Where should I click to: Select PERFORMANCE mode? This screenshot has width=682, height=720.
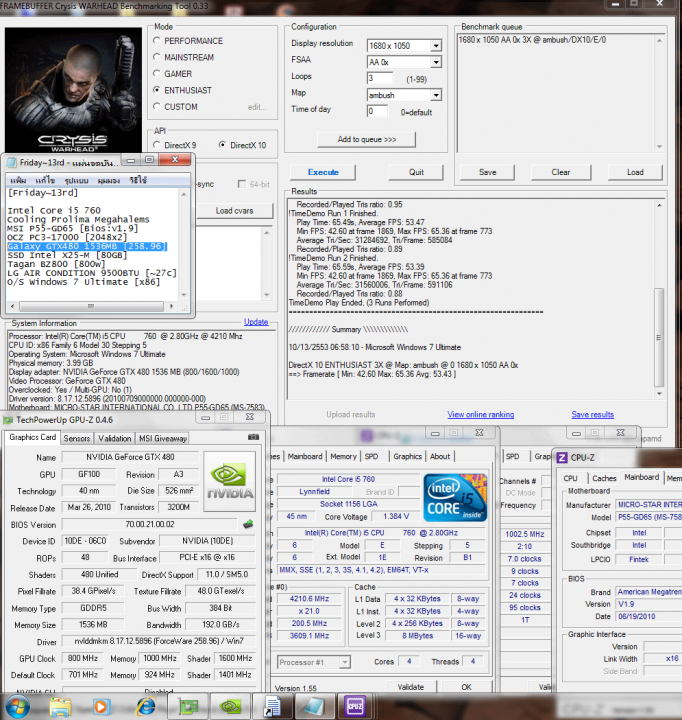157,40
